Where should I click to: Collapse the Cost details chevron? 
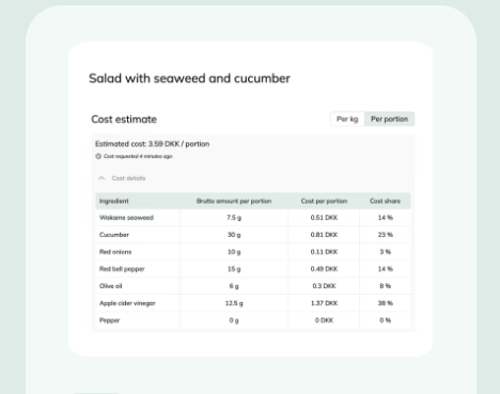[102, 178]
